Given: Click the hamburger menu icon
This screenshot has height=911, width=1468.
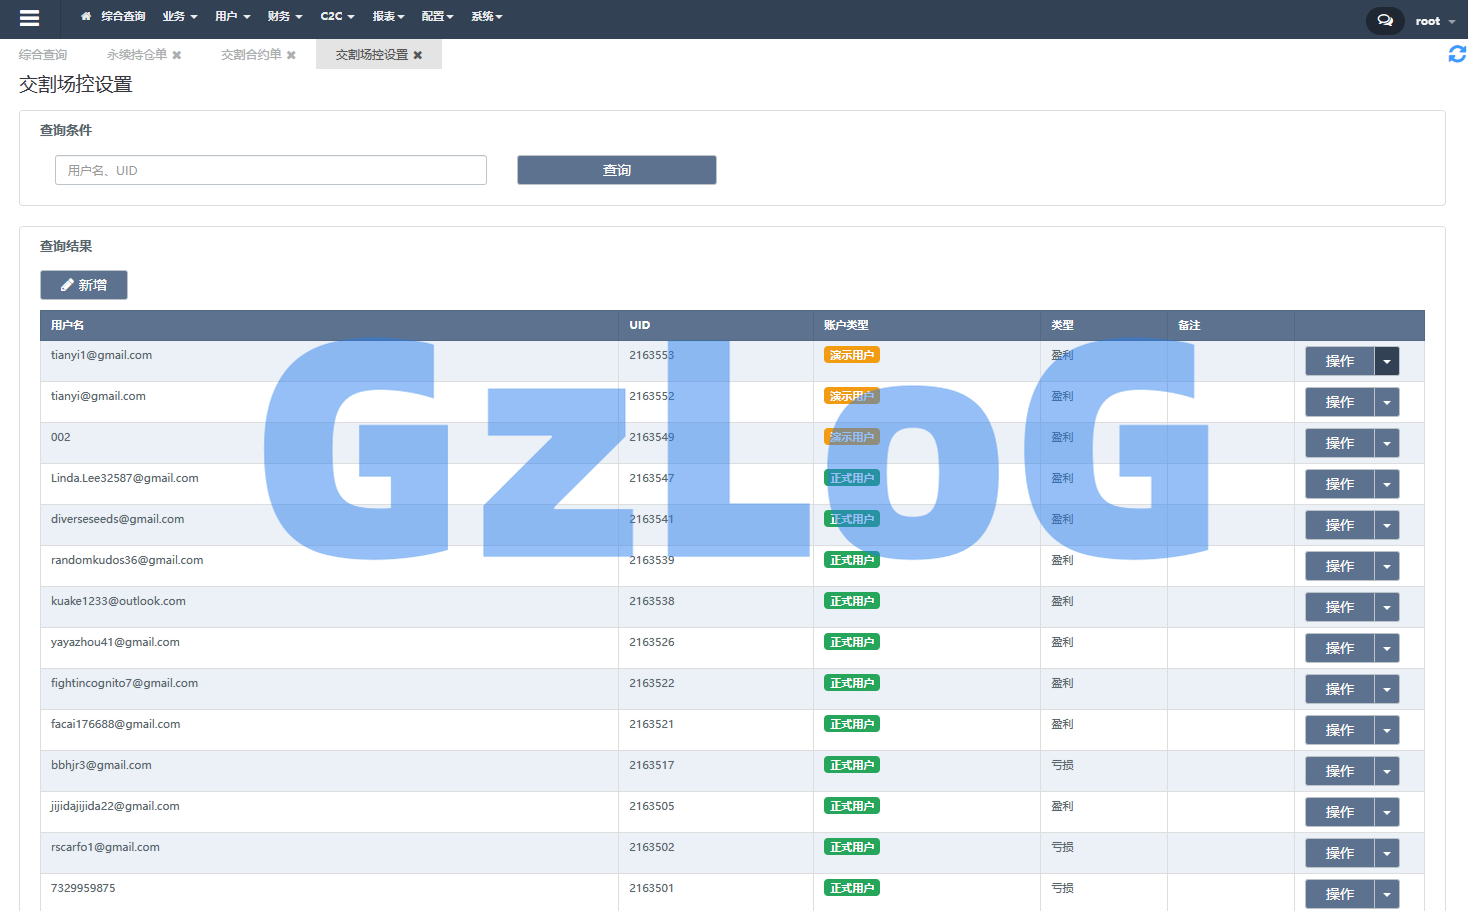Looking at the screenshot, I should tap(29, 18).
